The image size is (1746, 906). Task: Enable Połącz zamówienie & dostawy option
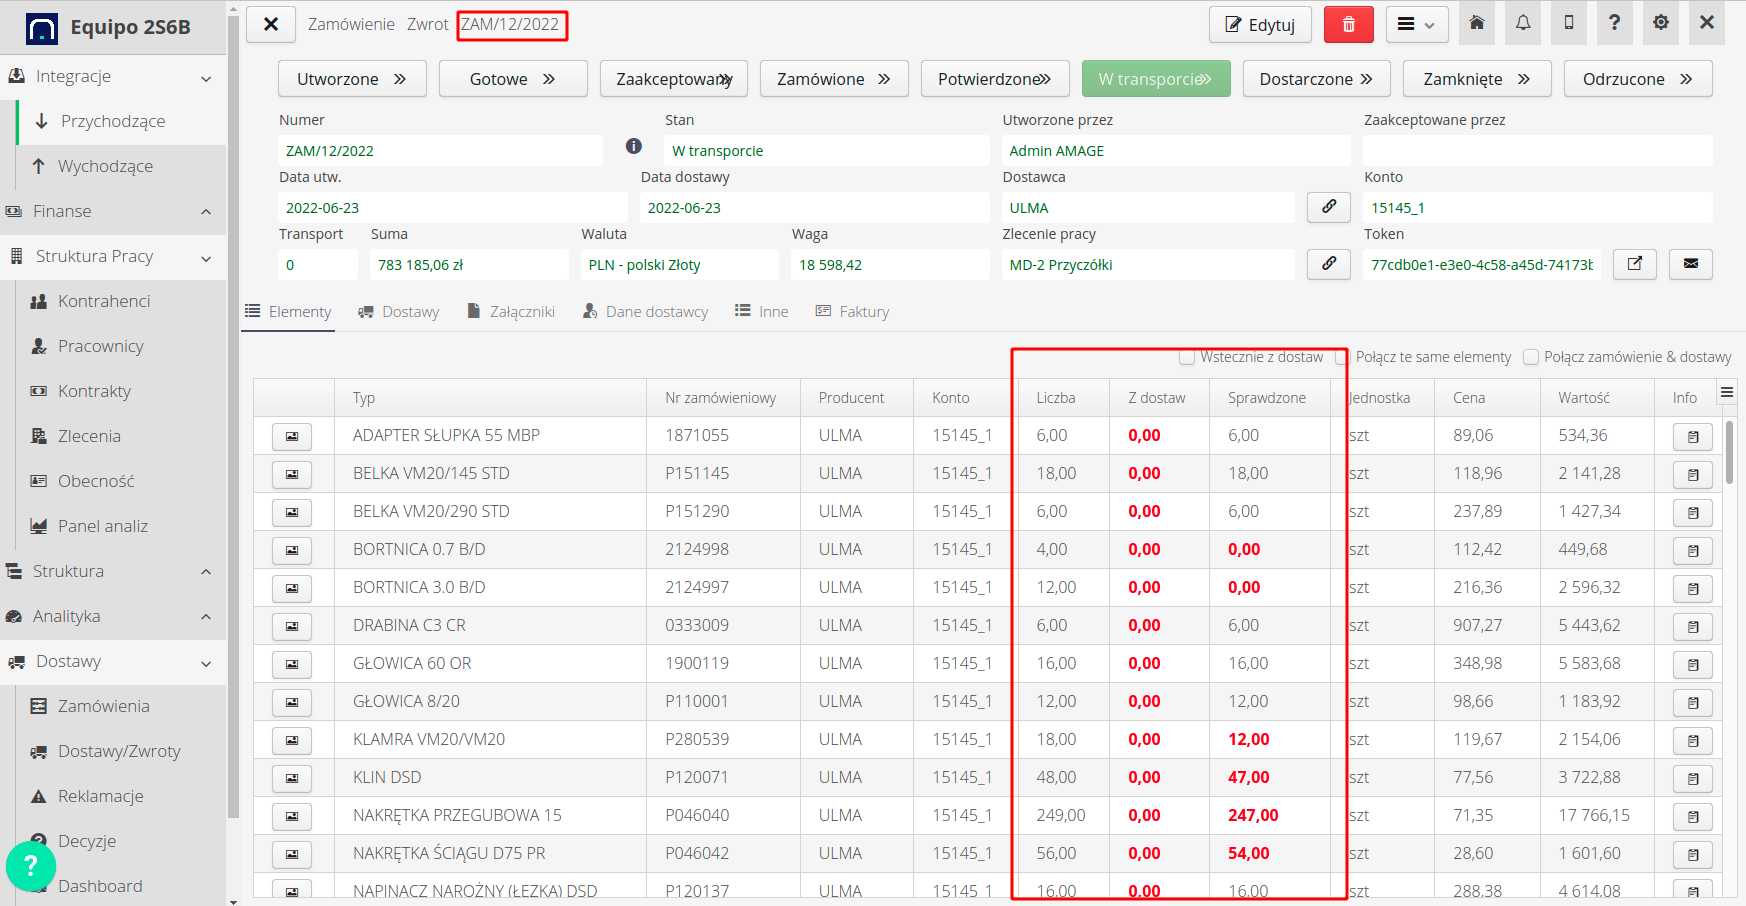(1530, 357)
